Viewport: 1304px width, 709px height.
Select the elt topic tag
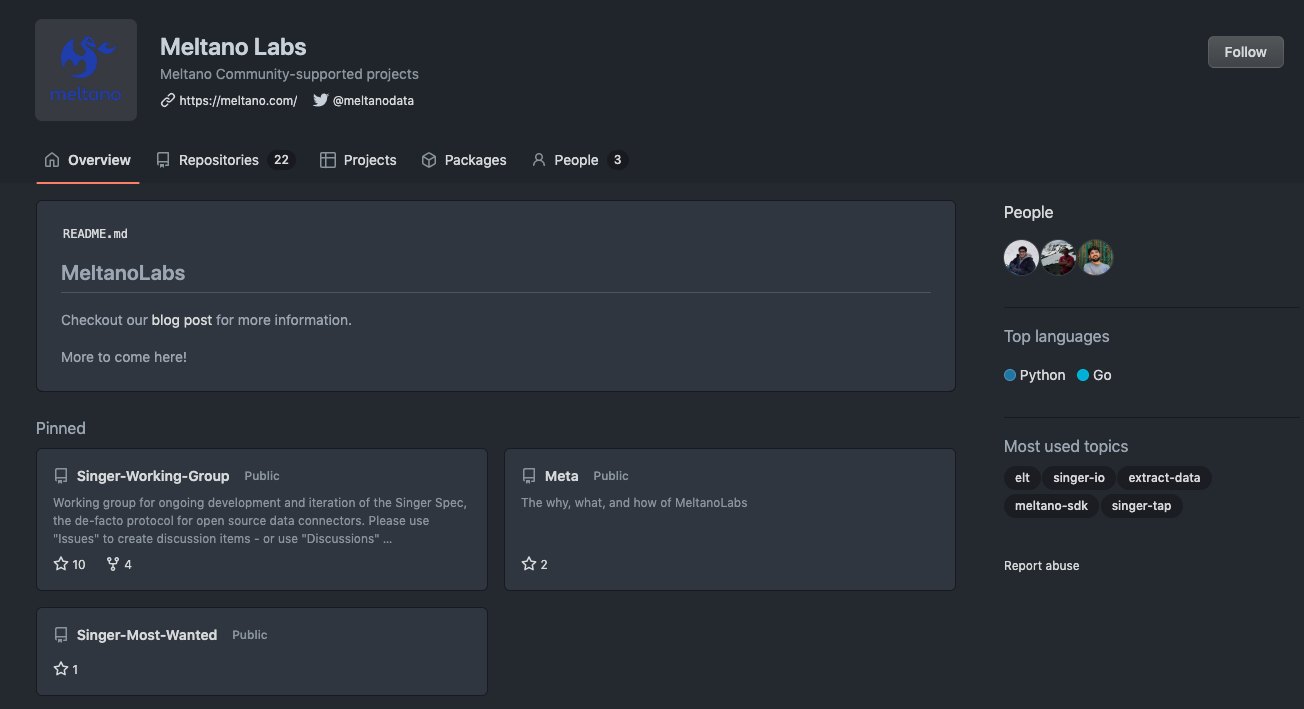1022,478
